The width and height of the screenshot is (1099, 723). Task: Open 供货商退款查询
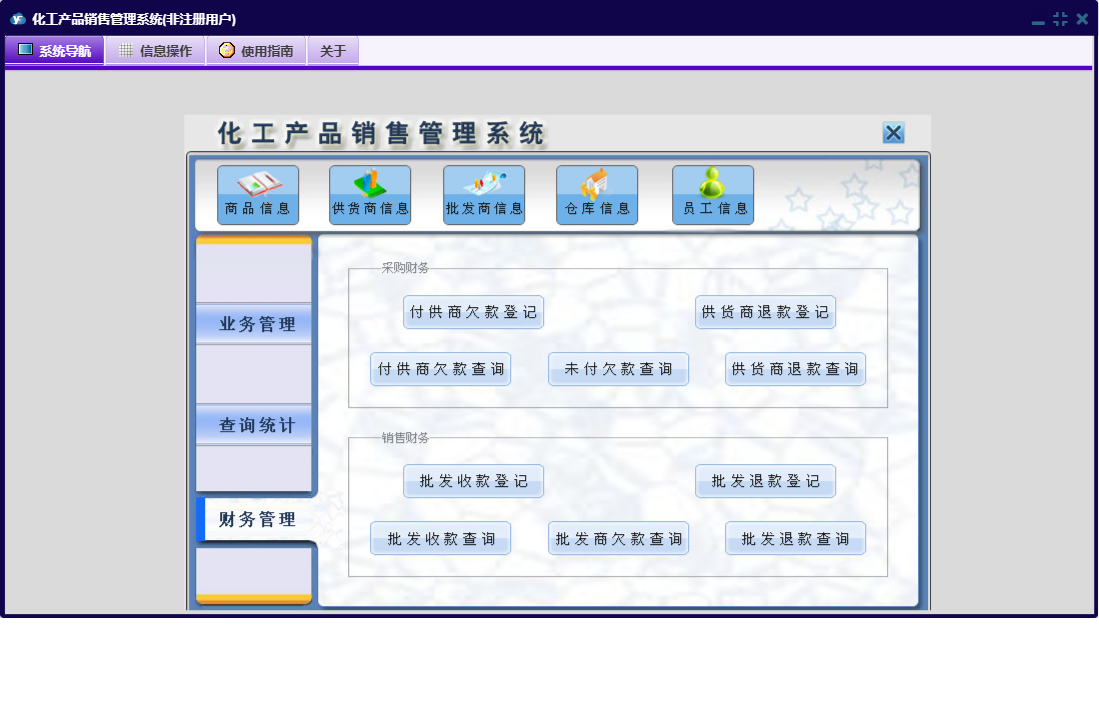tap(796, 369)
